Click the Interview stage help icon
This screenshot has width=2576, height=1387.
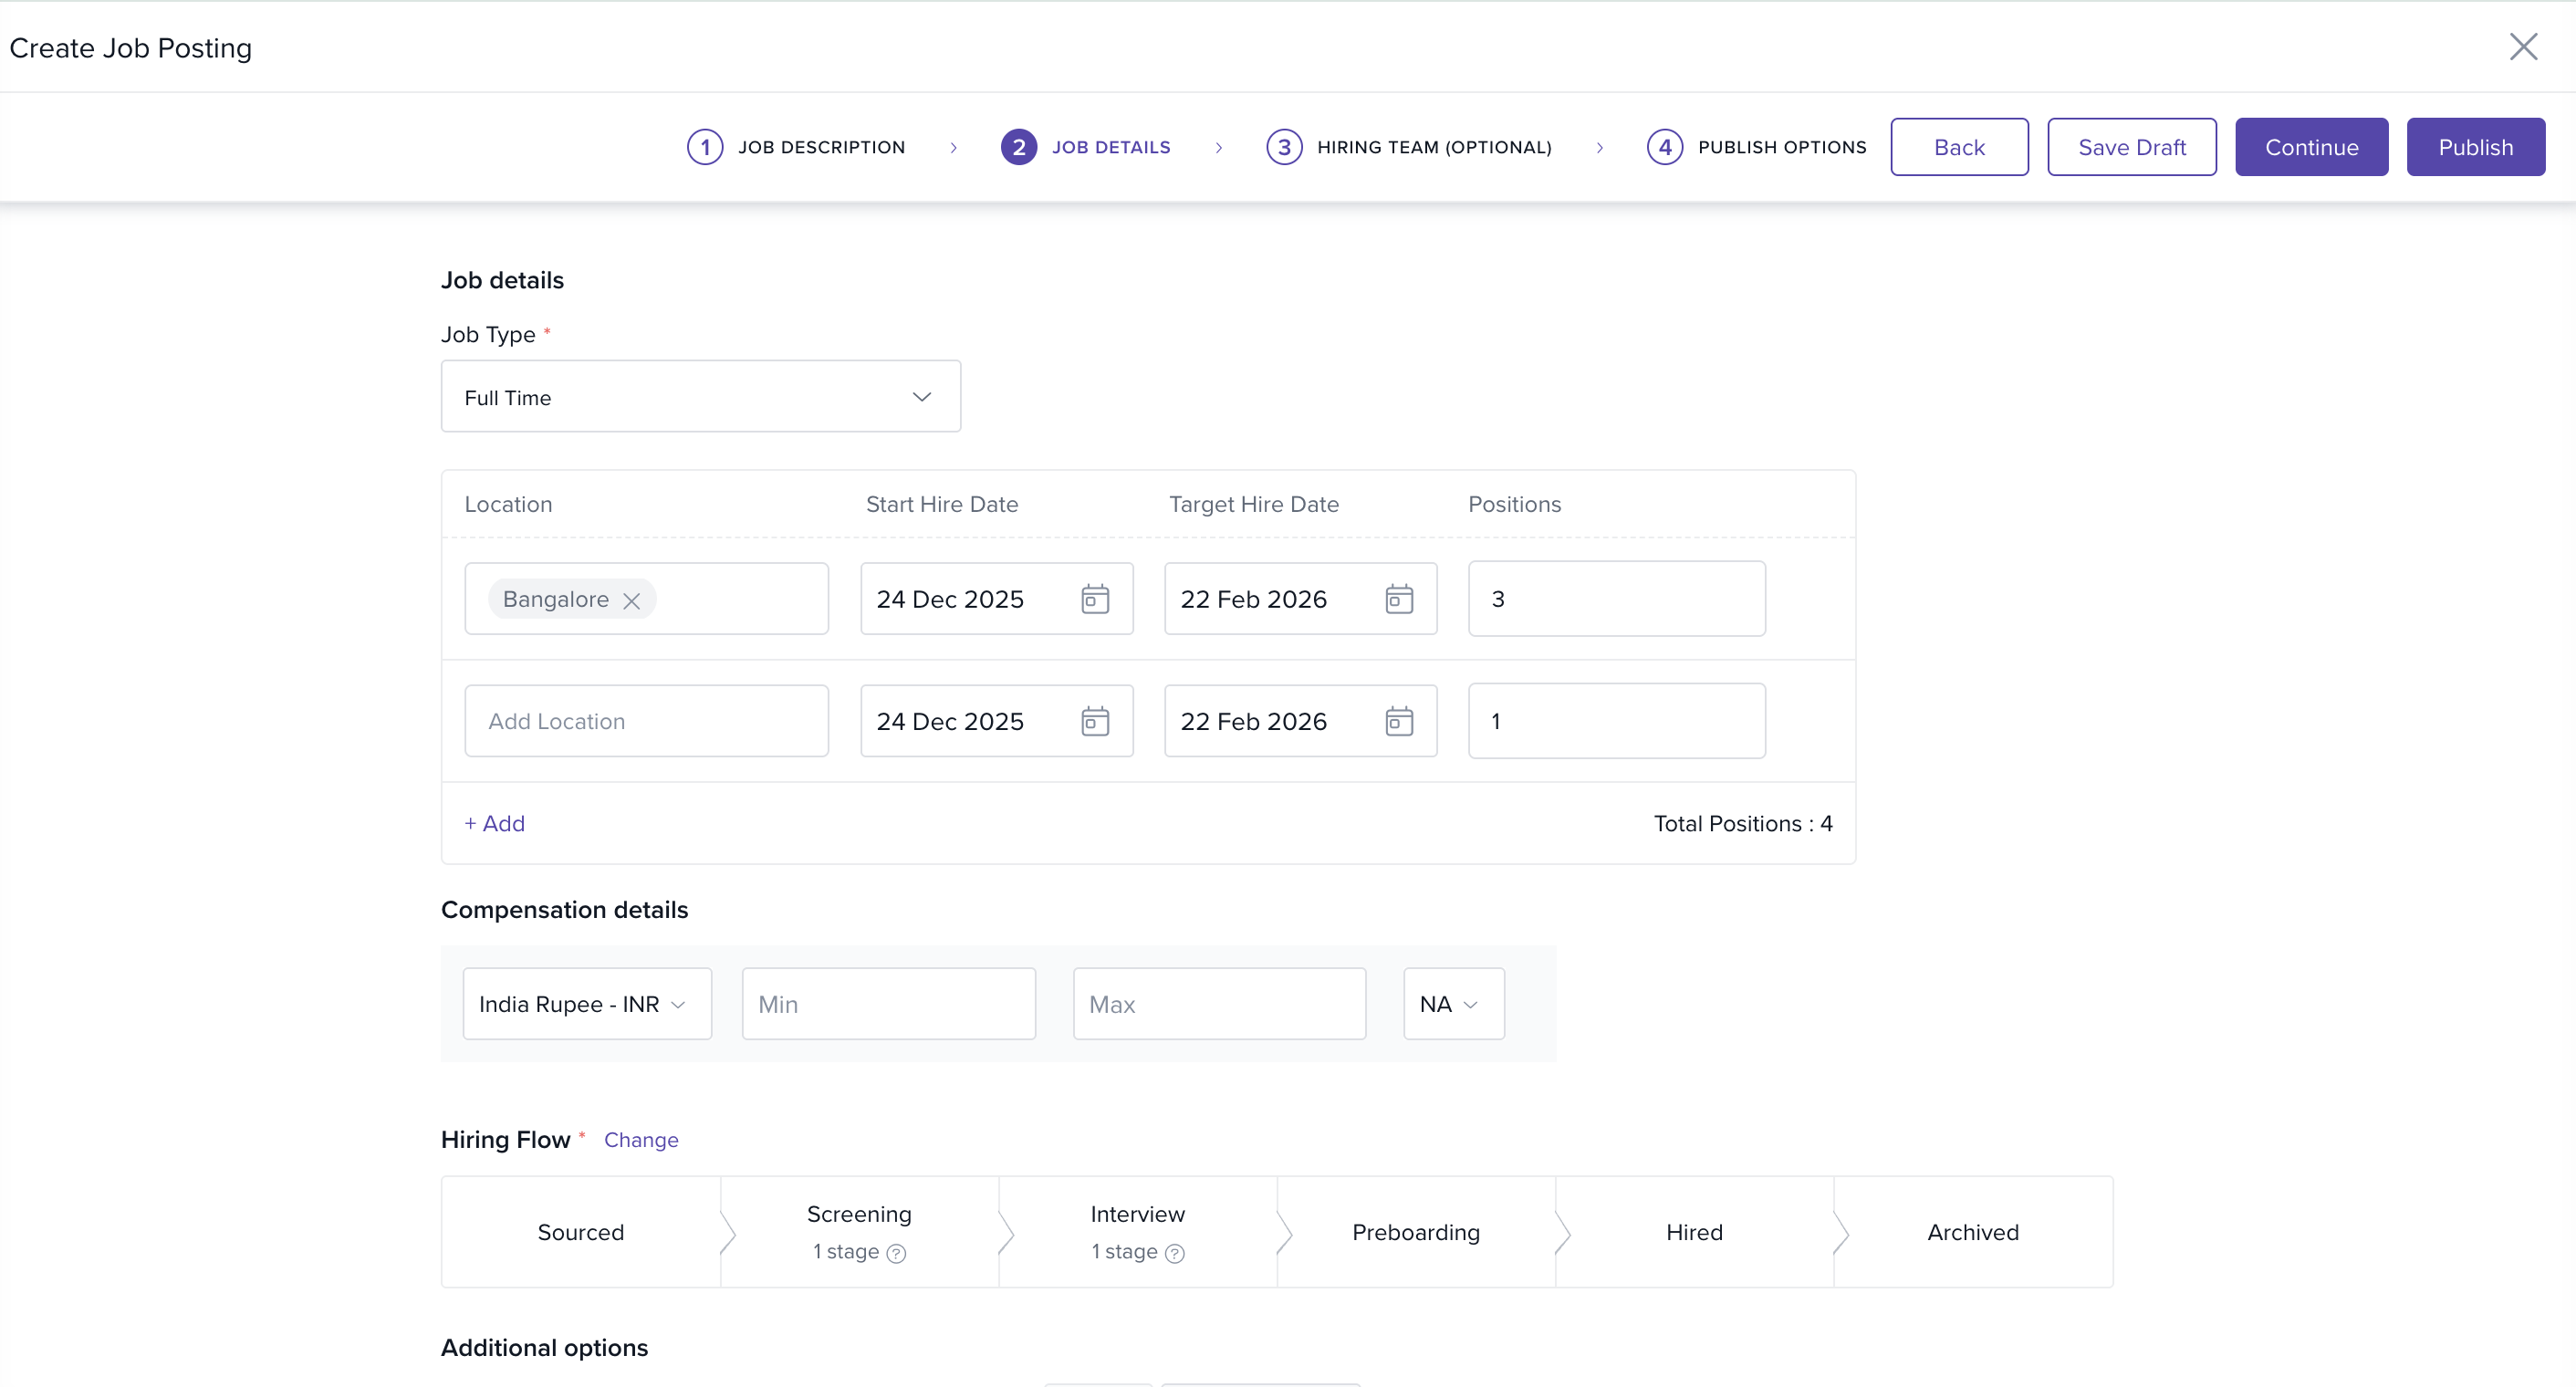[x=1175, y=1253]
